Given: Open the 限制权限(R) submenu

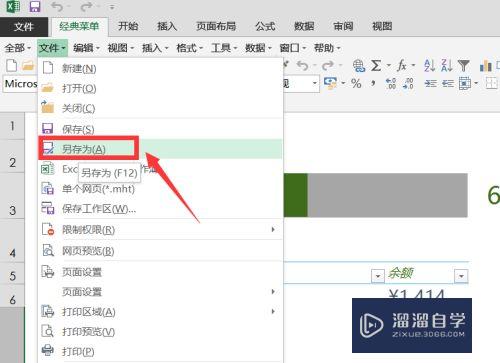Looking at the screenshot, I should click(160, 230).
